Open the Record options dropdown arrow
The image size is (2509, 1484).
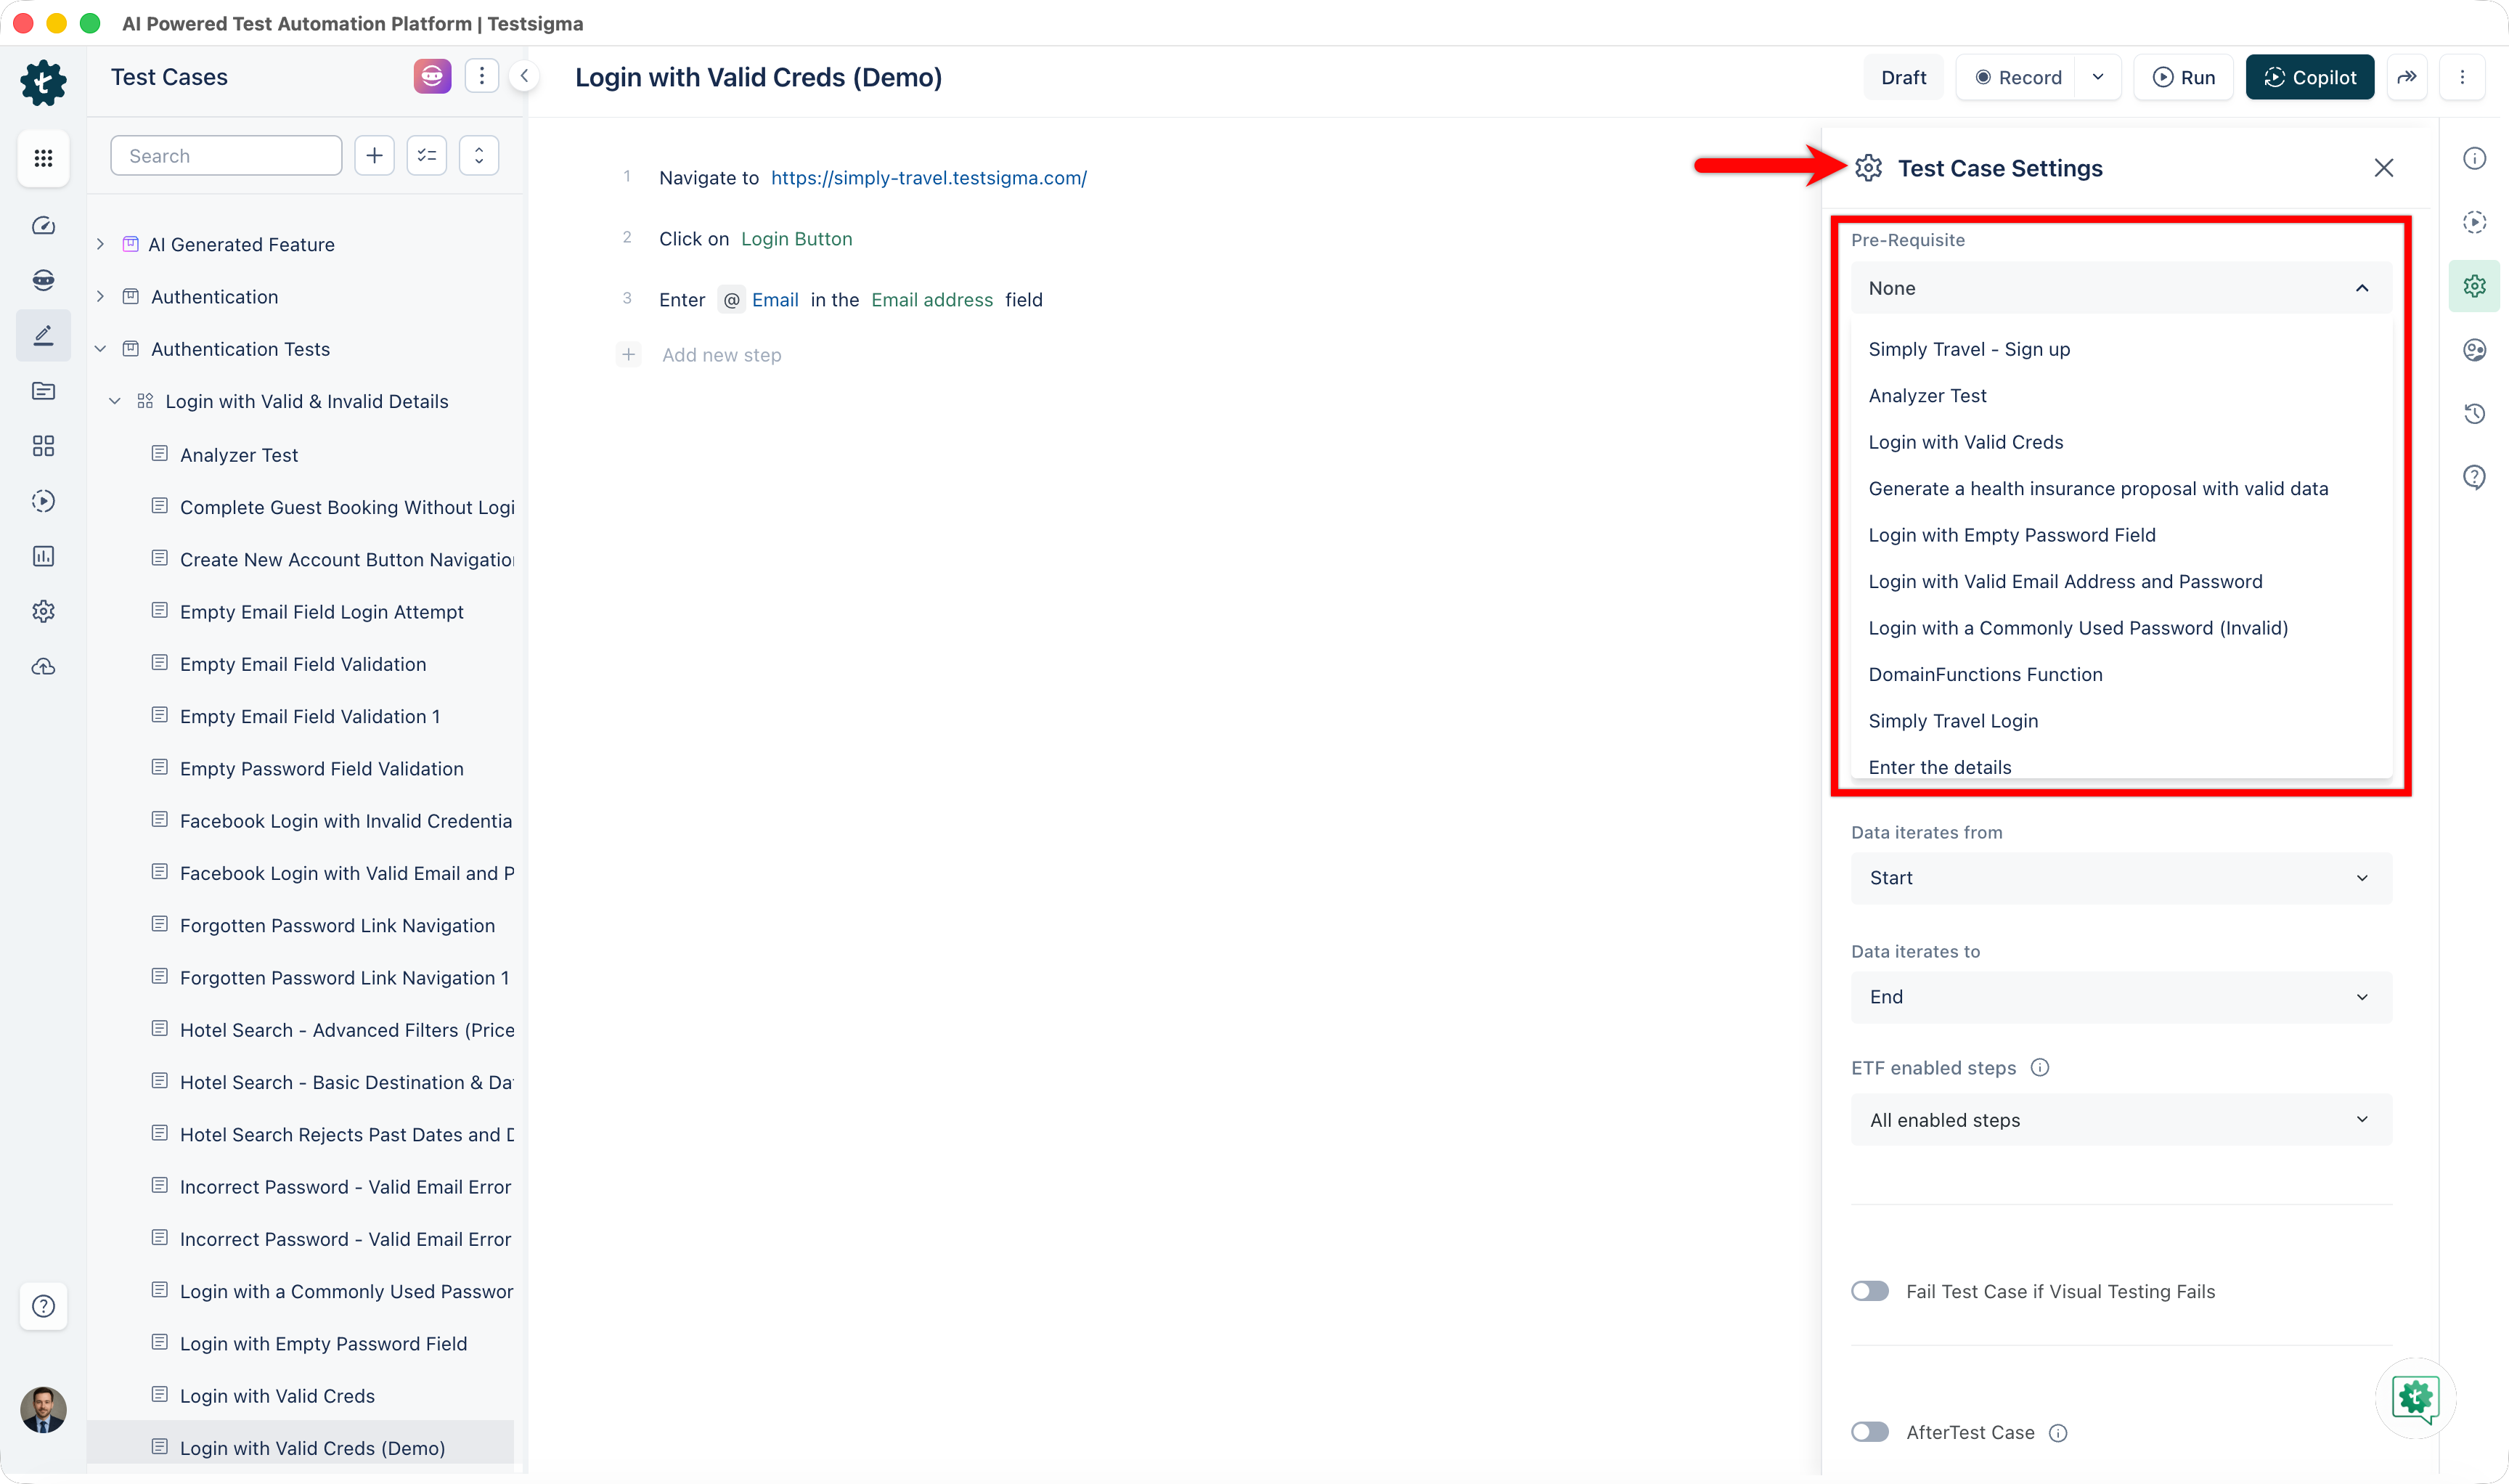2098,77
